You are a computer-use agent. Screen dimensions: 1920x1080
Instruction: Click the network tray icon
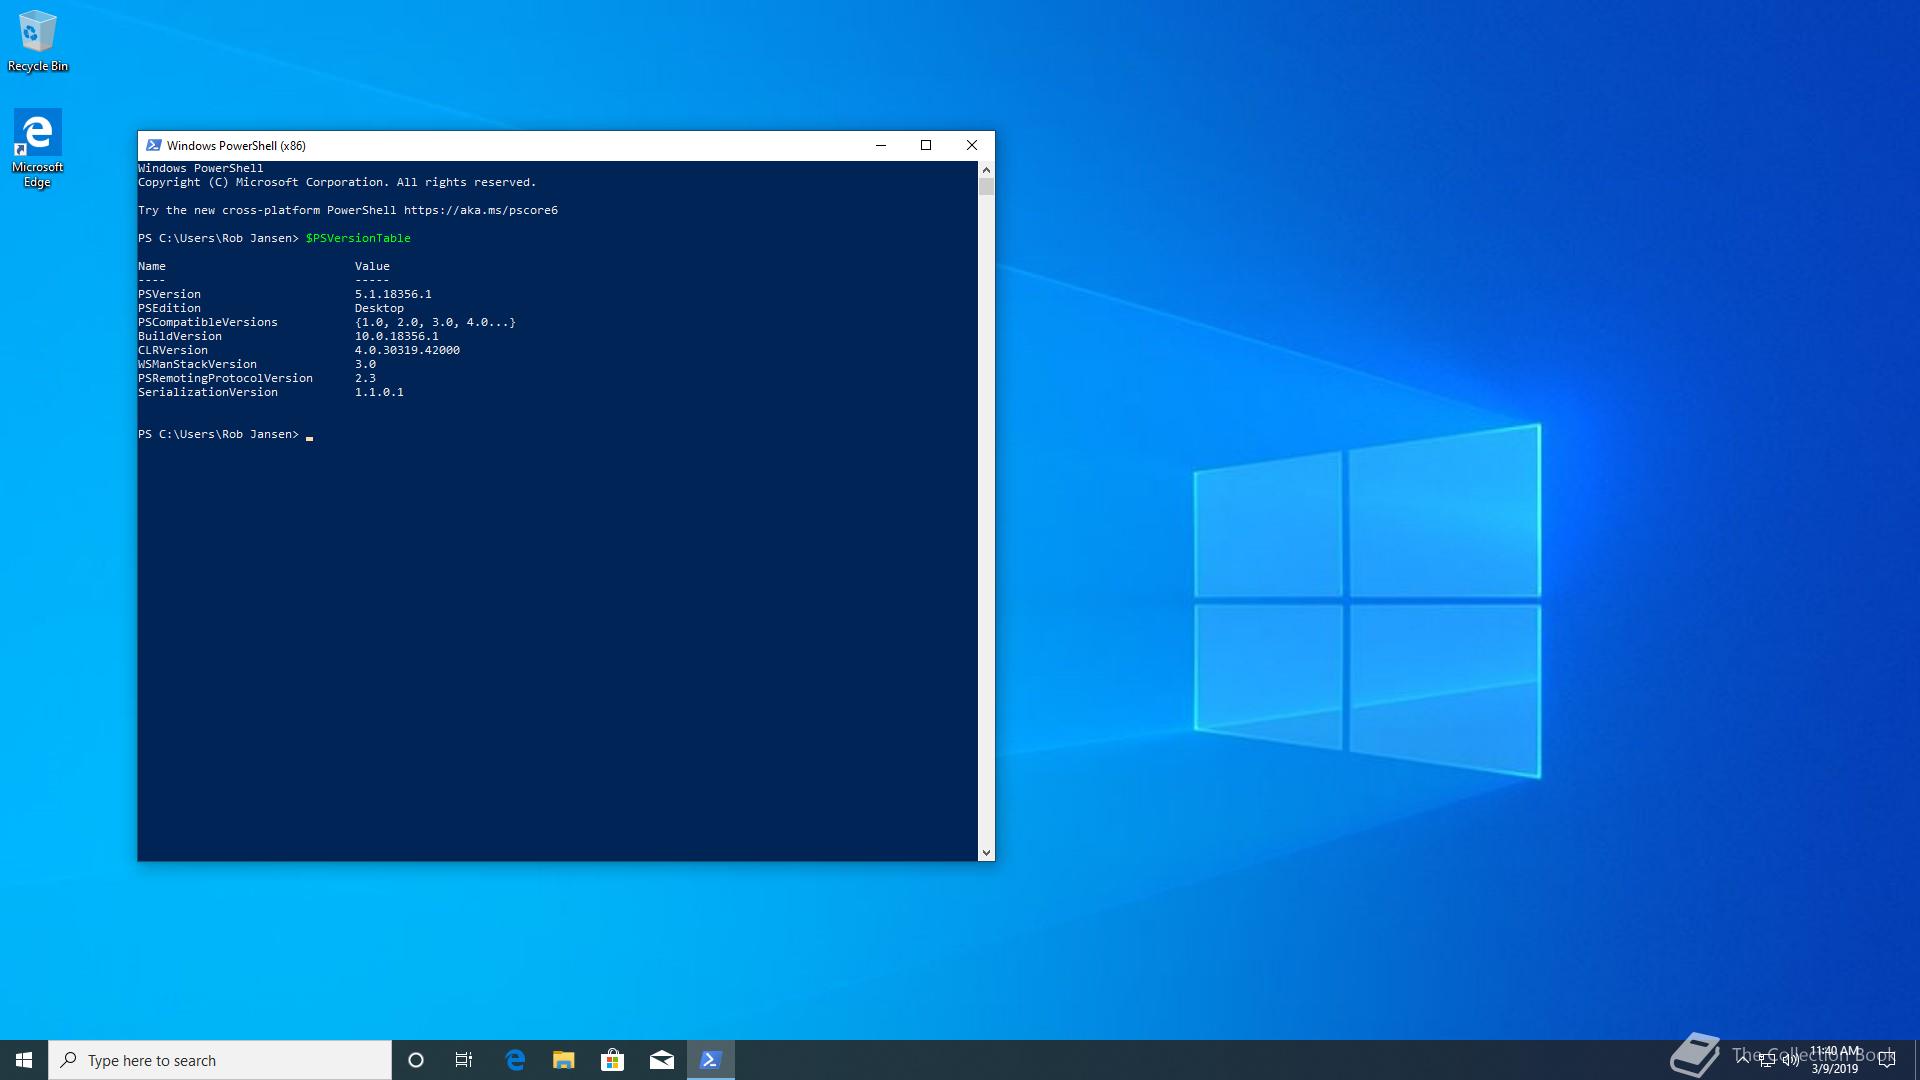[x=1767, y=1060]
